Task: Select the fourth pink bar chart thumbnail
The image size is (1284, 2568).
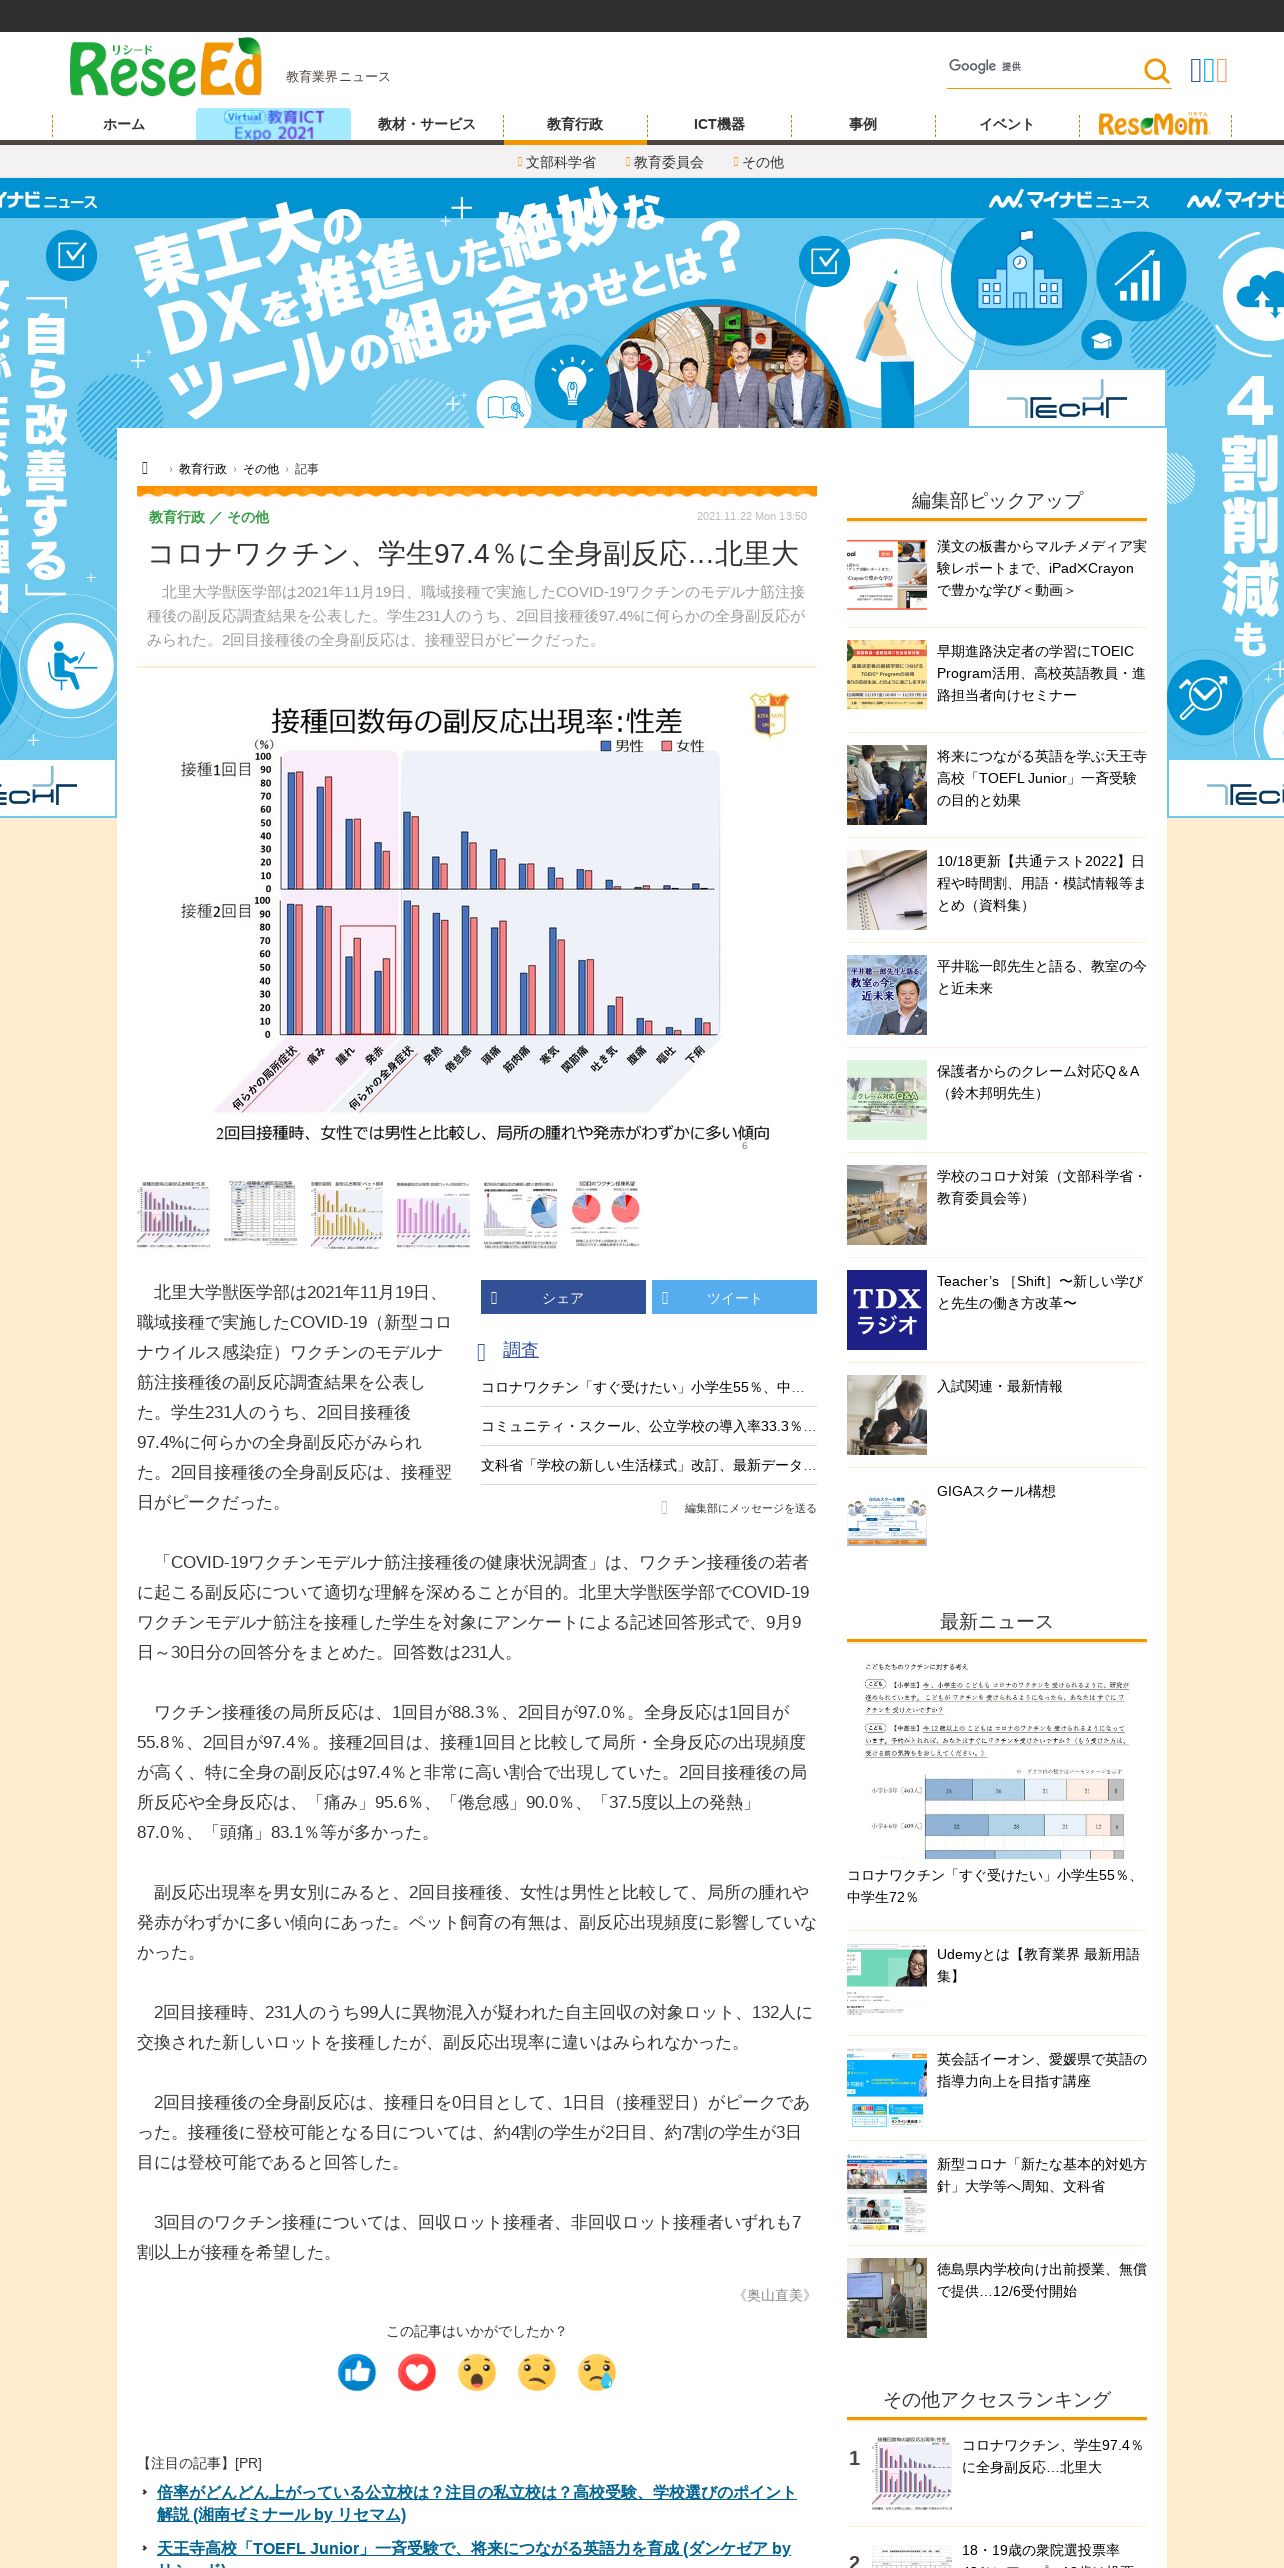Action: [434, 1213]
